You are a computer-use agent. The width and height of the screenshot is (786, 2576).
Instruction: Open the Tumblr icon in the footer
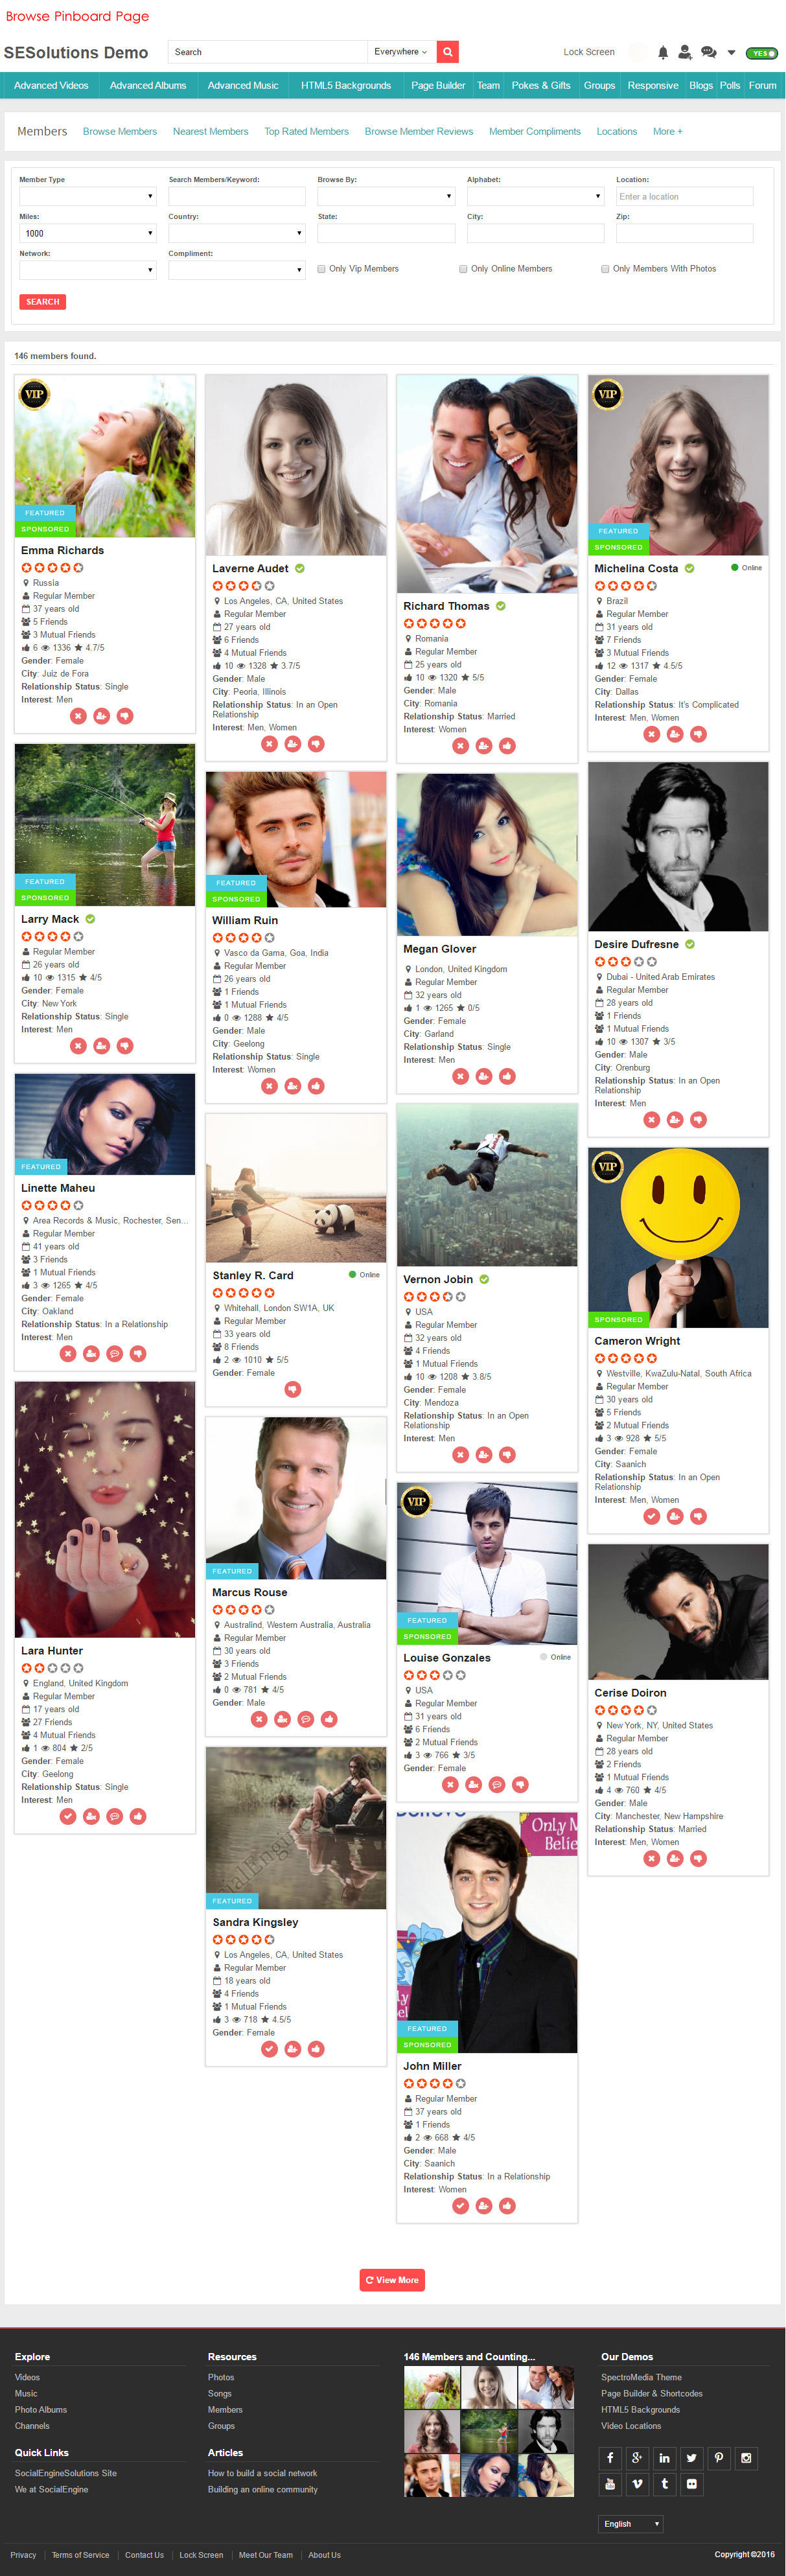[665, 2483]
